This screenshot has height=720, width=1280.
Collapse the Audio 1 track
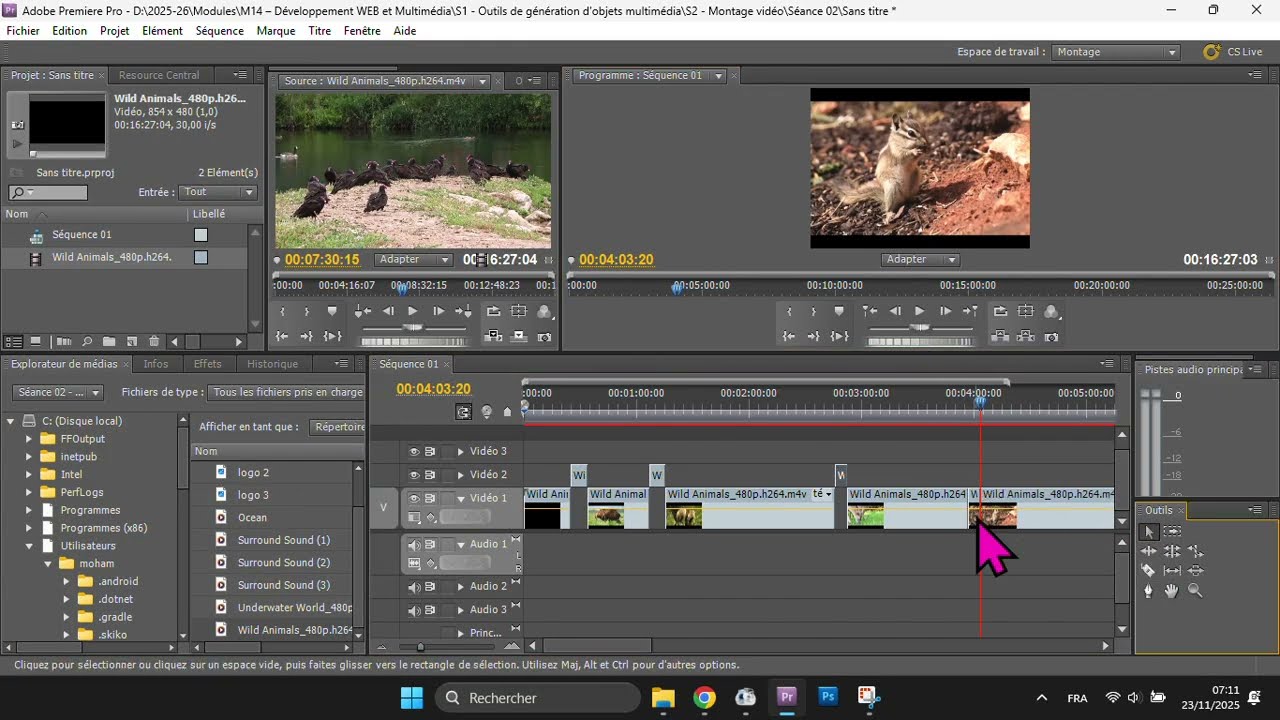(461, 544)
